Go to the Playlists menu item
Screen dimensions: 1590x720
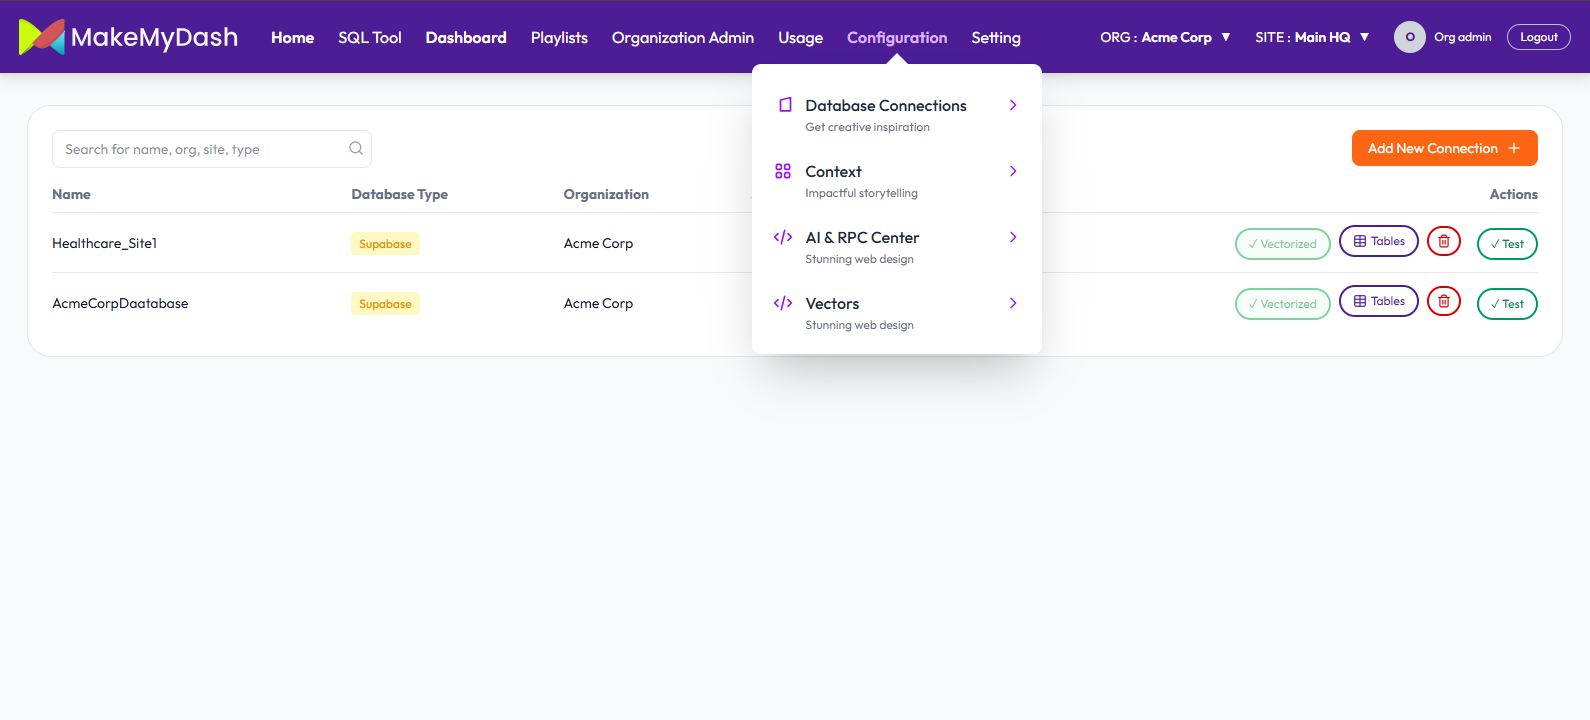(559, 37)
